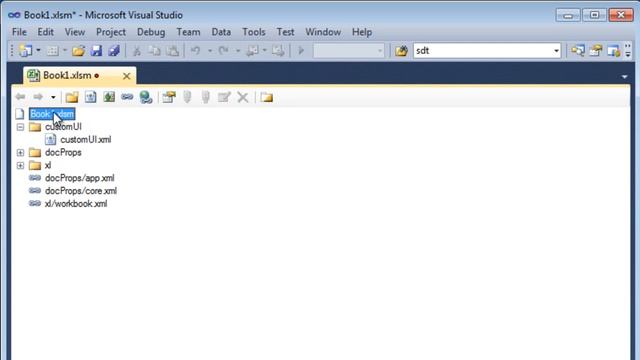Save Book1.xlsm with the floppy disk icon
640x360 pixels.
(x=96, y=51)
